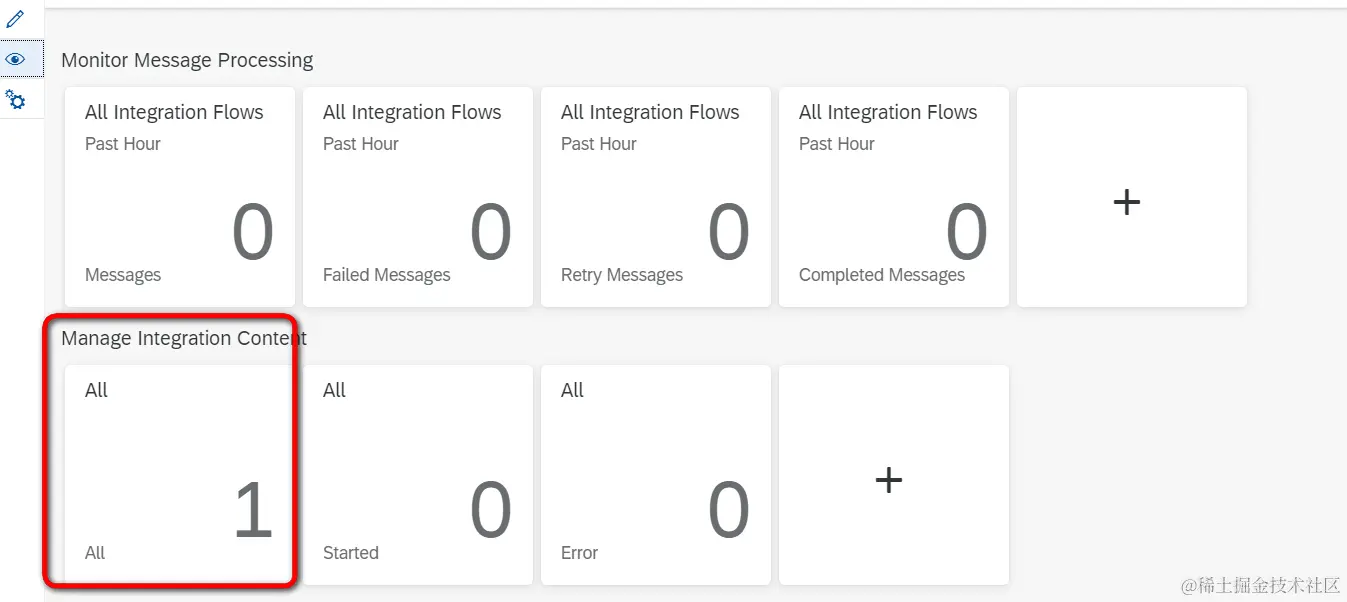Screen dimensions: 1347x602
Task: Click the Monitor Message Processing section heading
Action: pos(187,61)
